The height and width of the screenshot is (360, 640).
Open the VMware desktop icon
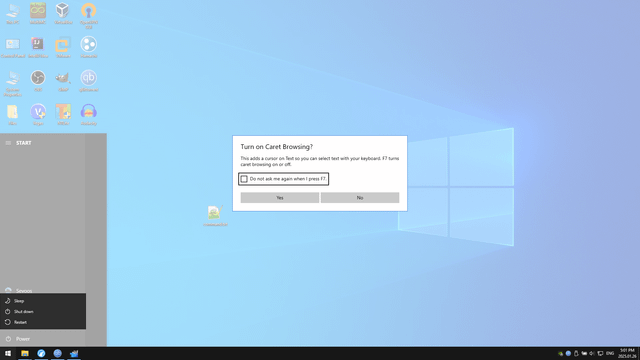point(63,48)
